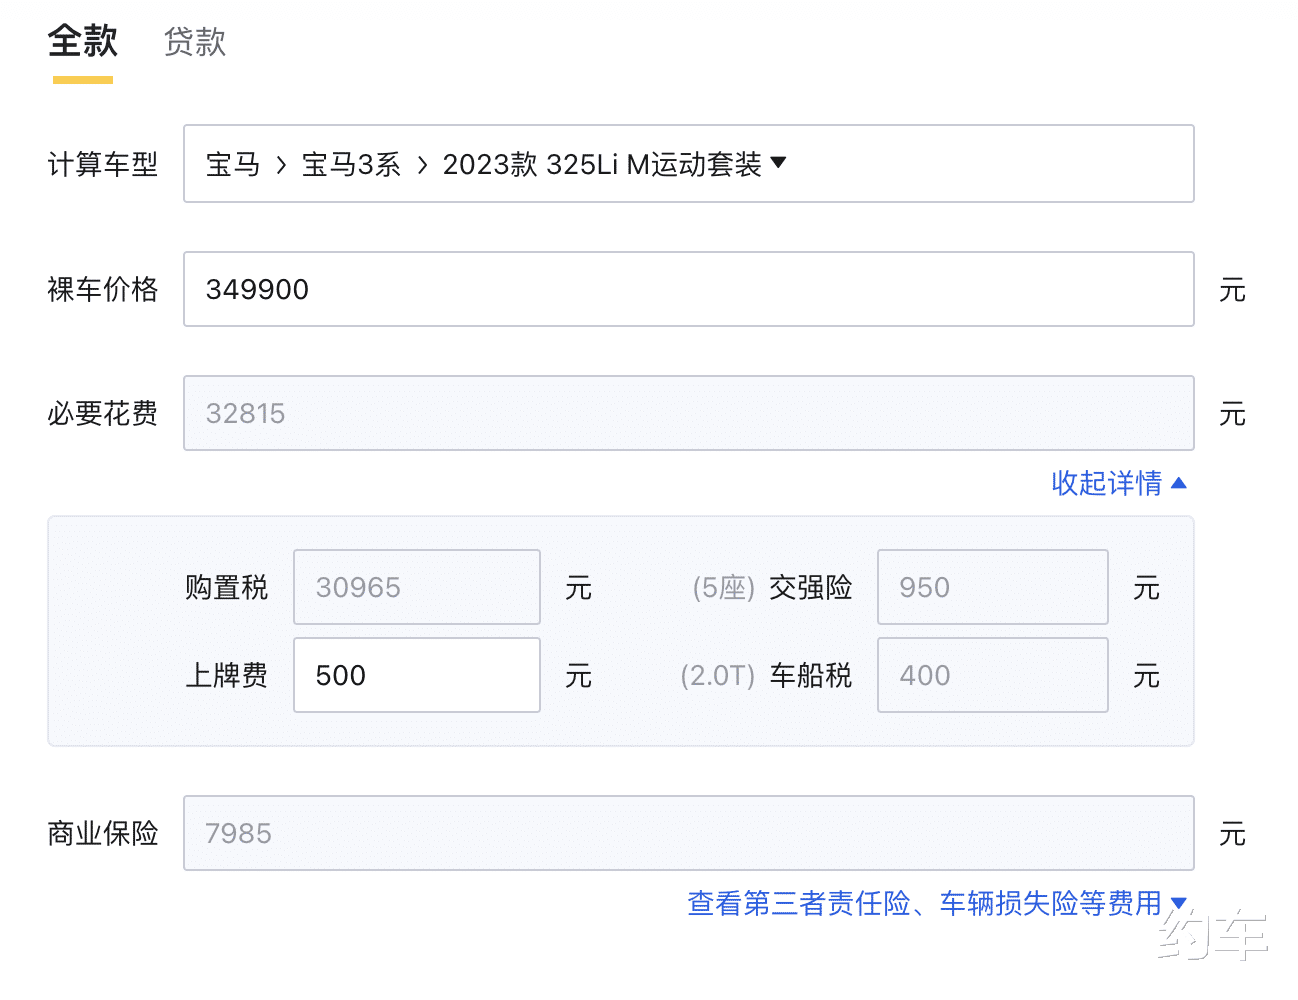This screenshot has height=1000, width=1298.
Task: Click the 裸车价格 label
Action: click(x=103, y=289)
